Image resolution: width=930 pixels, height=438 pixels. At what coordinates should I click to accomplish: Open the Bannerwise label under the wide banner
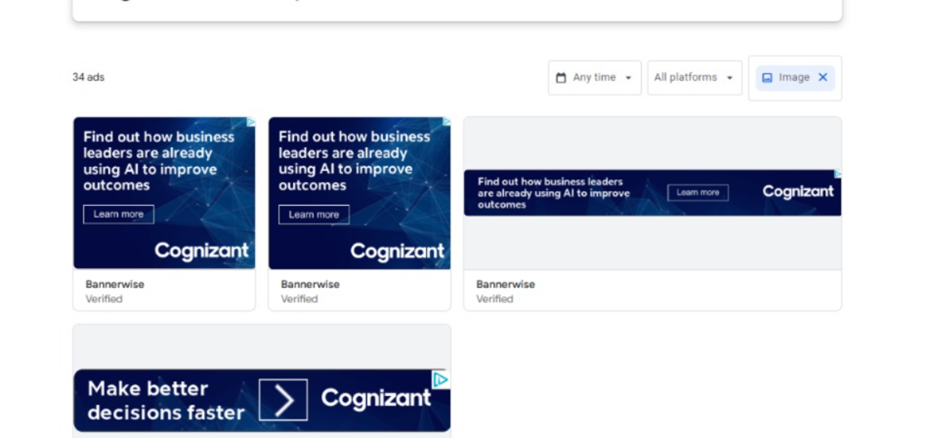pos(505,284)
